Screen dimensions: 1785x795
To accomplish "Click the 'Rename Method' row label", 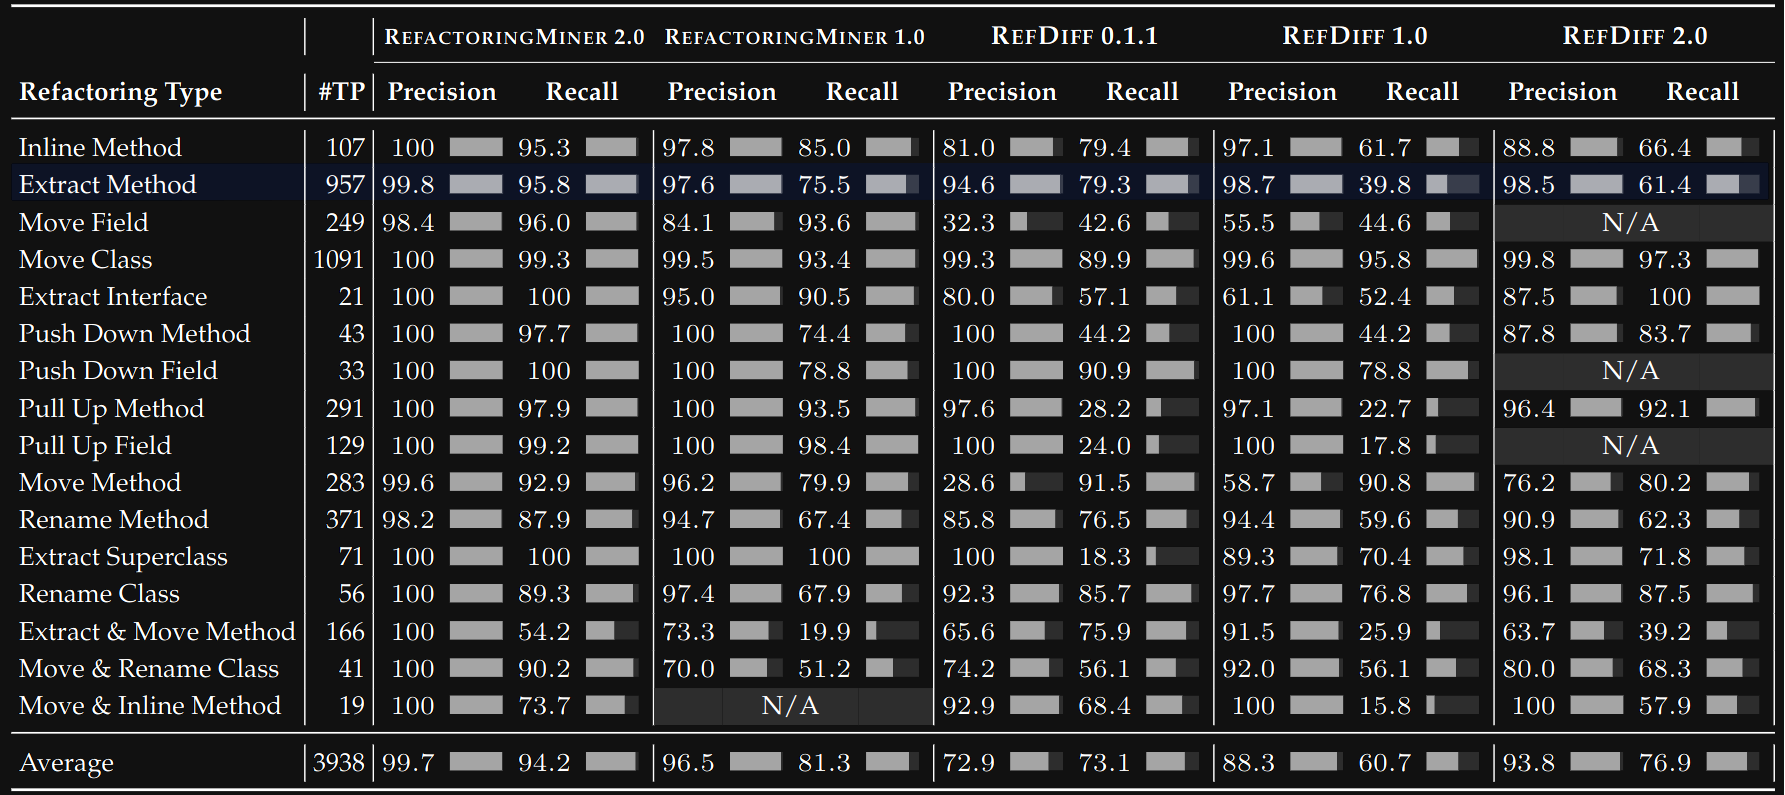I will [114, 520].
